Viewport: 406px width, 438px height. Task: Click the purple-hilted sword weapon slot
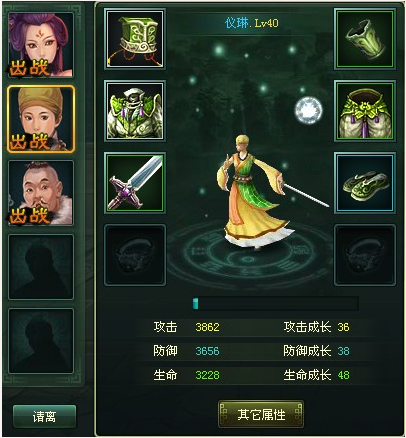point(135,183)
